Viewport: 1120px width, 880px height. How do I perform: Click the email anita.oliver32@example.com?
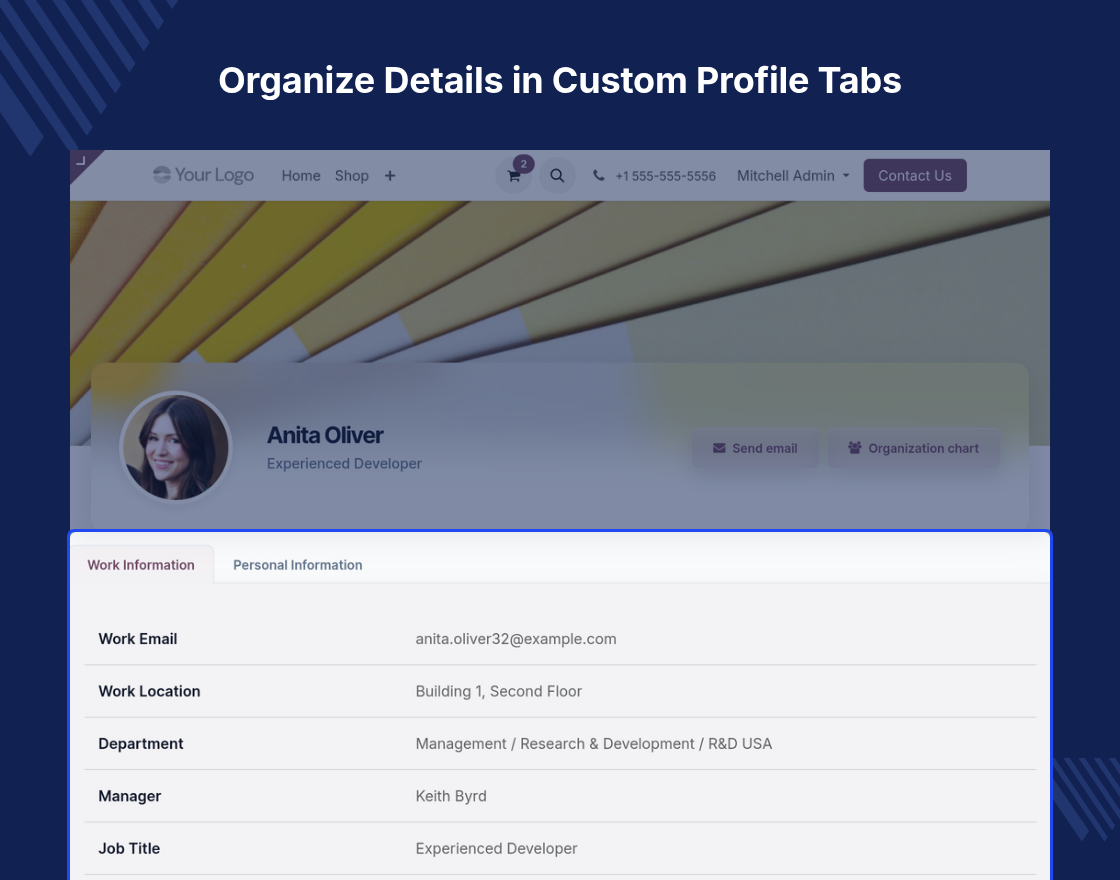pos(516,639)
